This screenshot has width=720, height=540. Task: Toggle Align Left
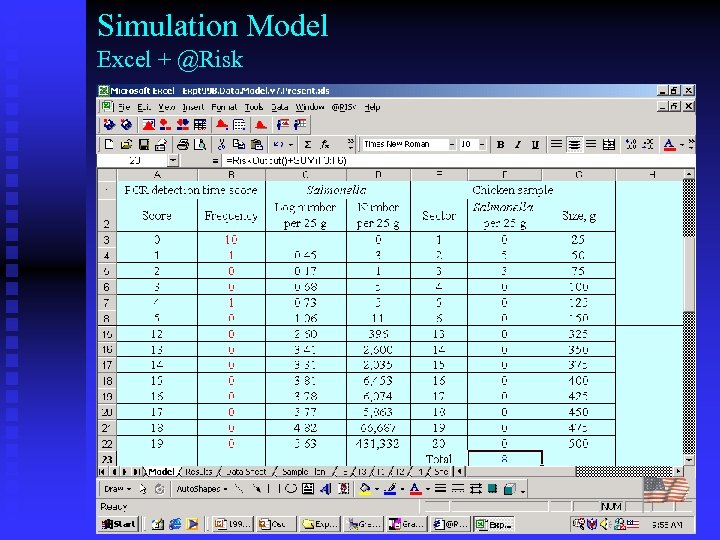(x=556, y=145)
